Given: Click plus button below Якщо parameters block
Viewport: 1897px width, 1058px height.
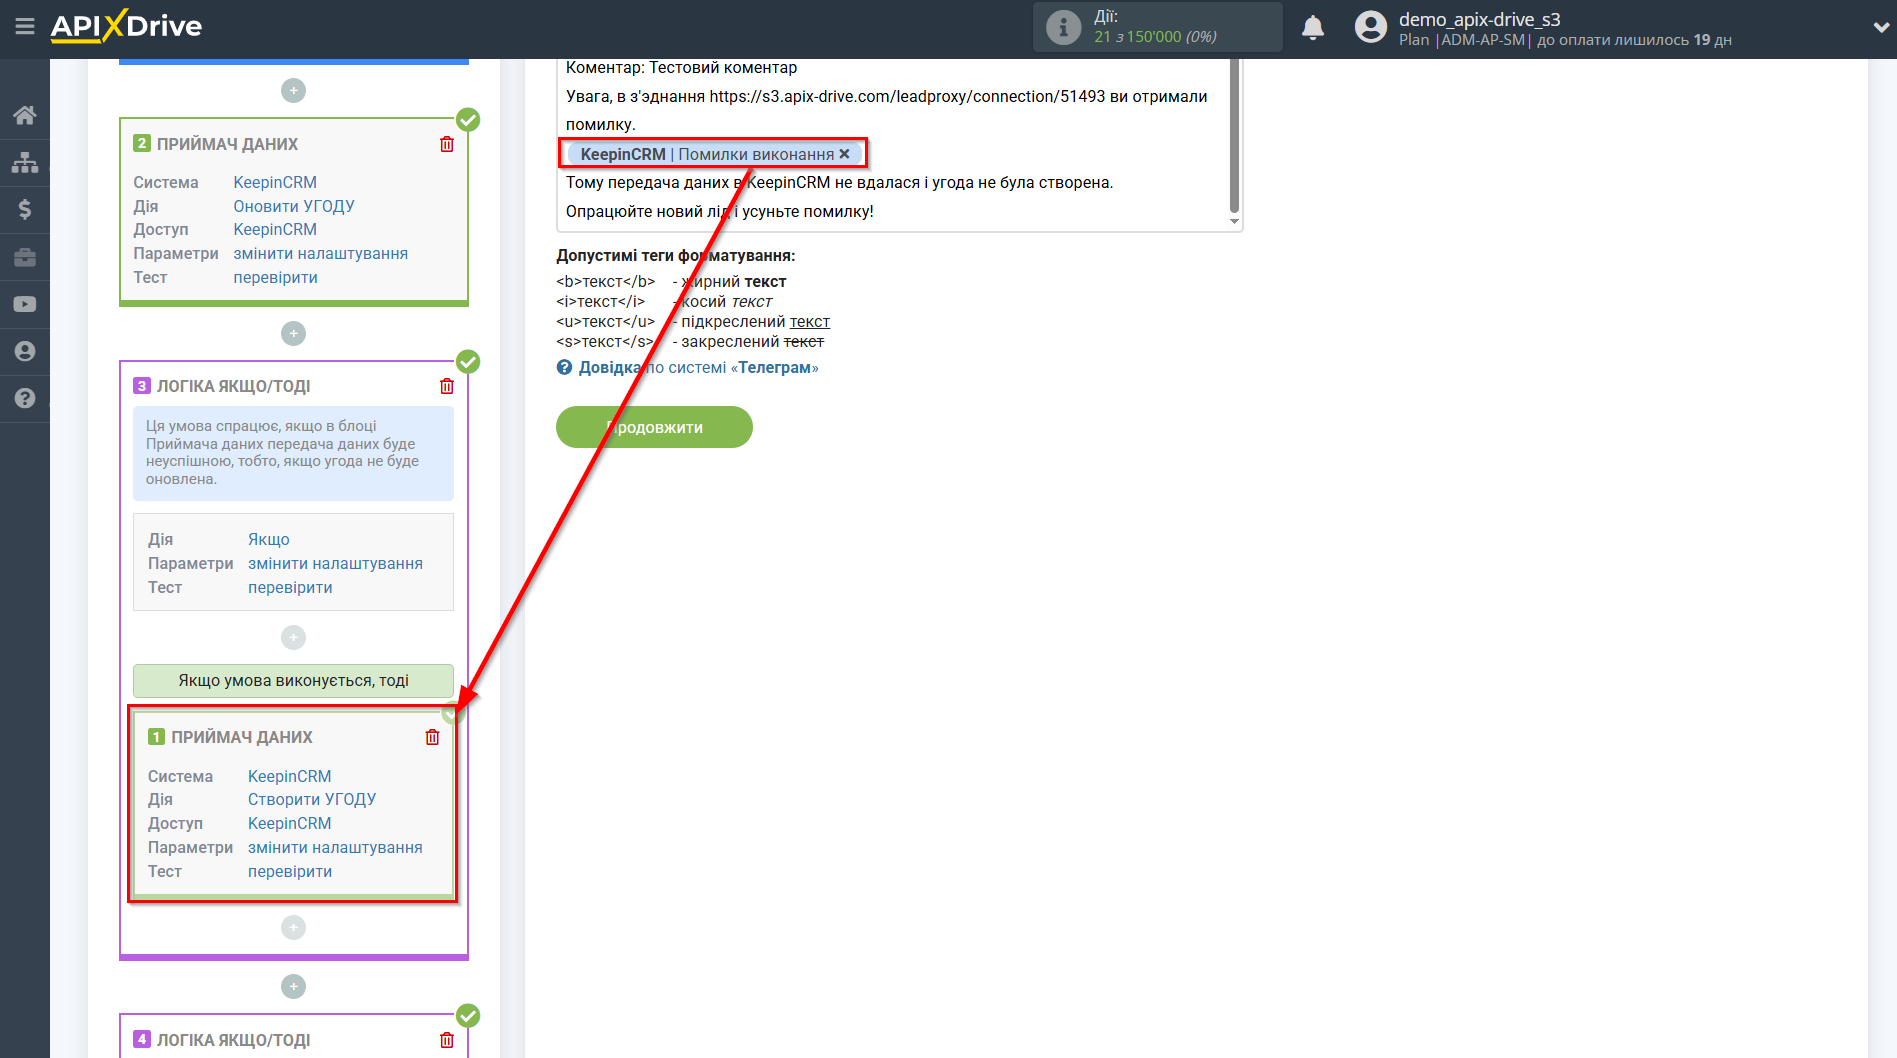Looking at the screenshot, I should click(293, 637).
